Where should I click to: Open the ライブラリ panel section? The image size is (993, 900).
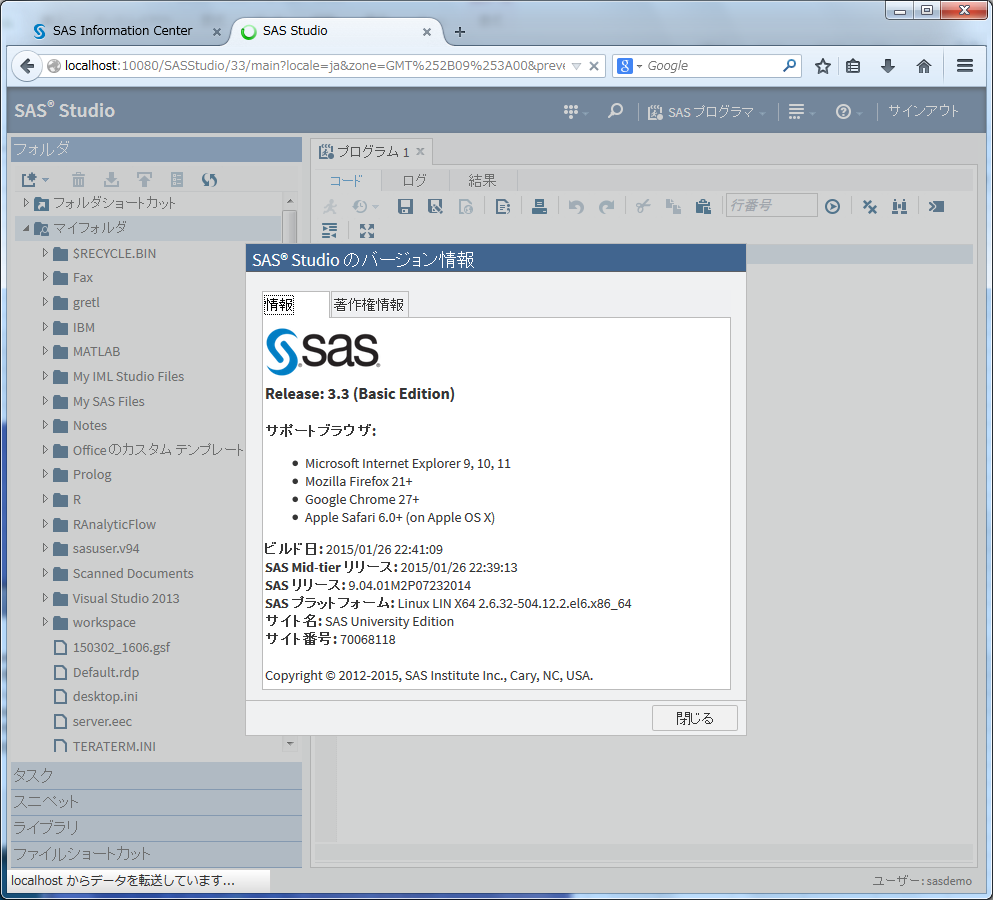tap(156, 828)
